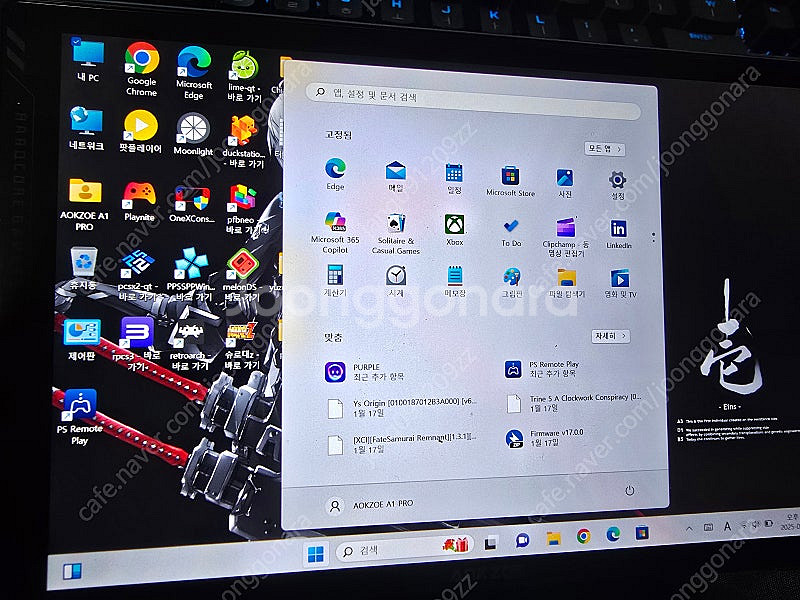Image resolution: width=800 pixels, height=600 pixels.
Task: Select the lime-qt desktop shortcut
Action: tap(244, 76)
